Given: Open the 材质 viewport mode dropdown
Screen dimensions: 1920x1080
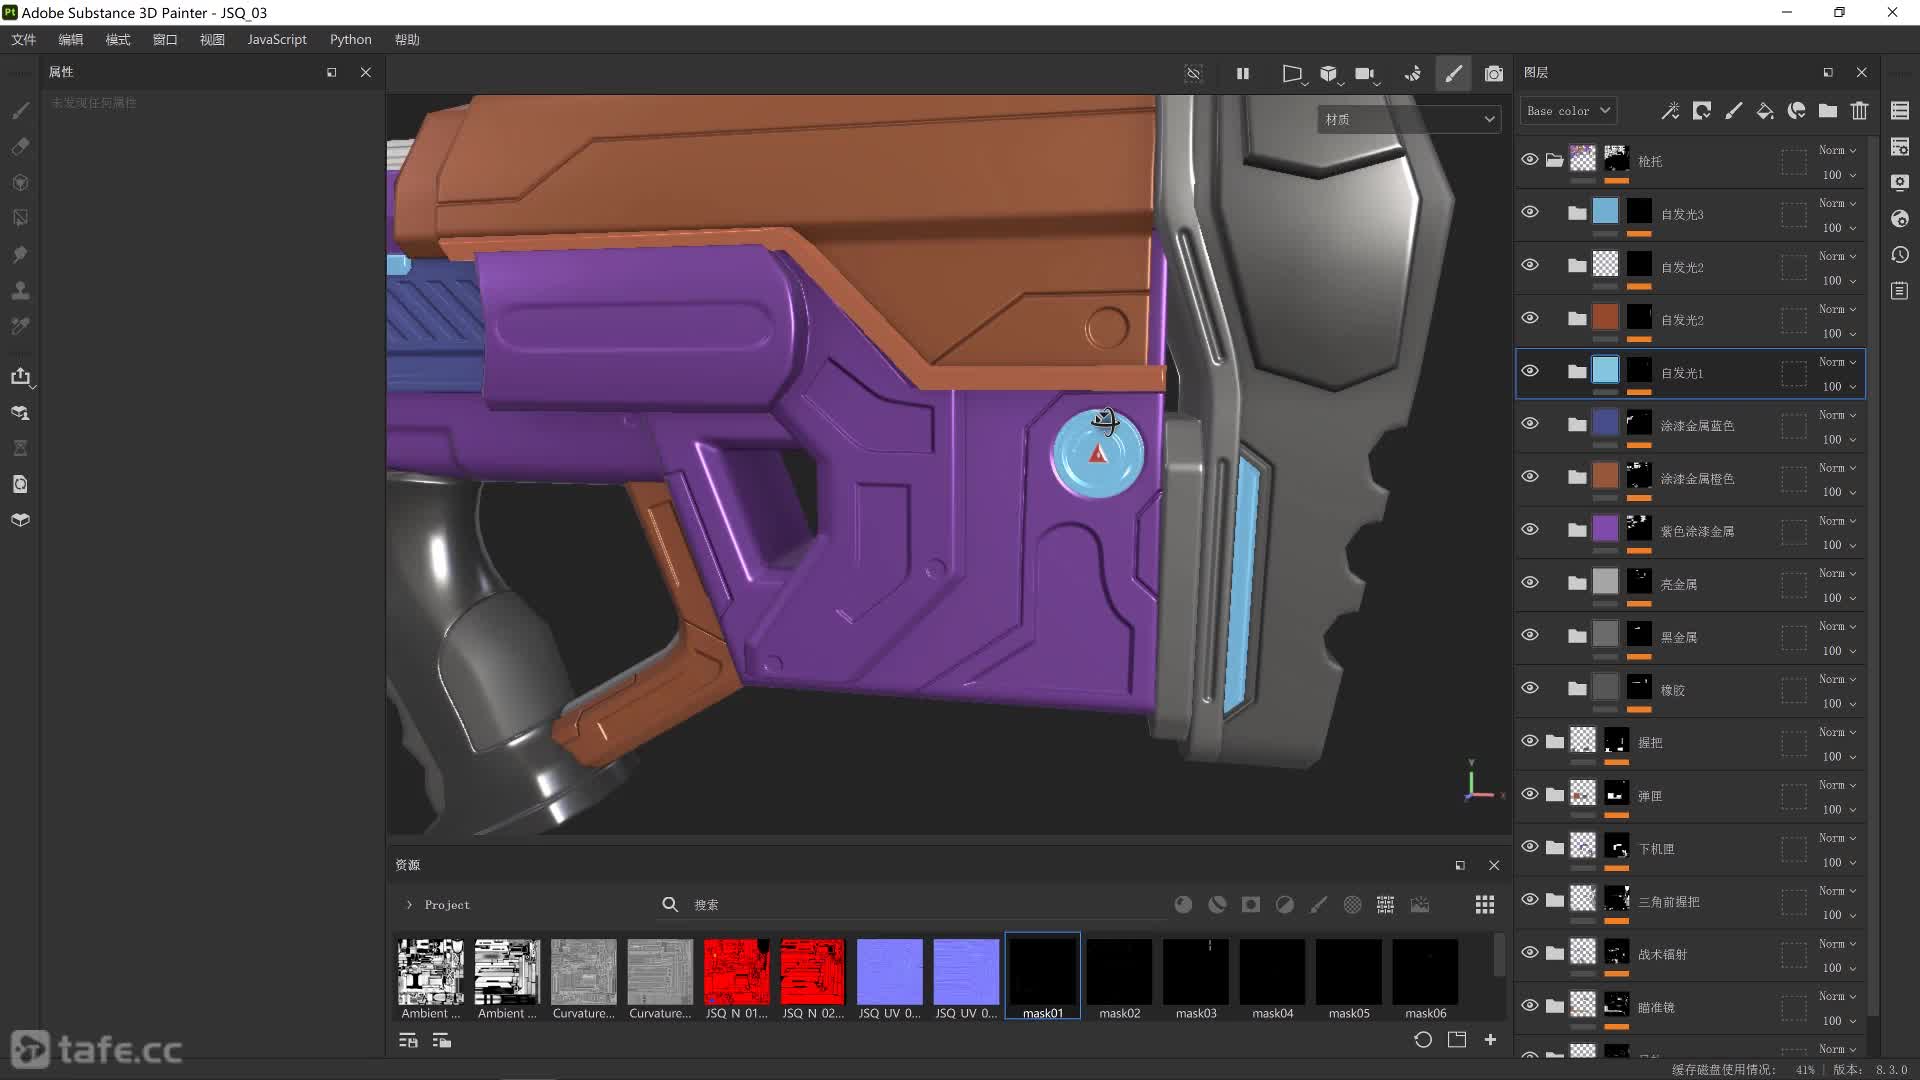Looking at the screenshot, I should [1409, 119].
